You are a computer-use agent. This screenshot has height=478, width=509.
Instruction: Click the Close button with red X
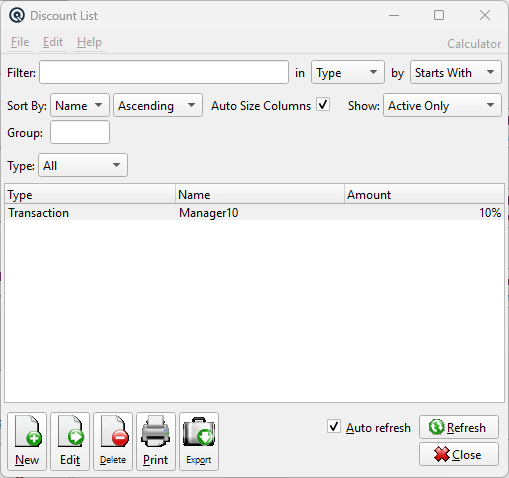[x=459, y=454]
